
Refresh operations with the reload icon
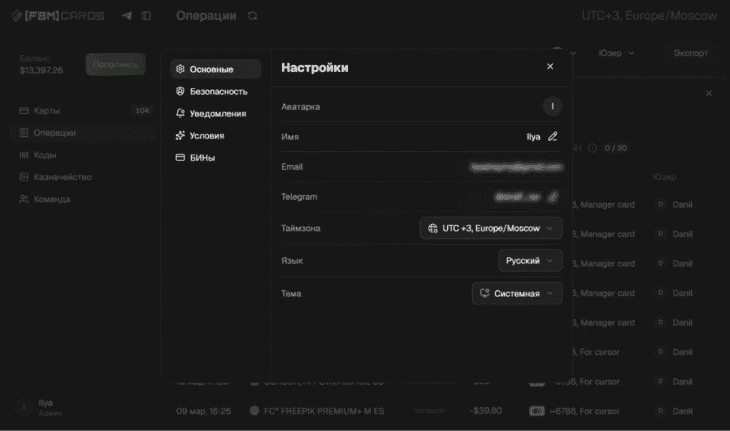(252, 16)
